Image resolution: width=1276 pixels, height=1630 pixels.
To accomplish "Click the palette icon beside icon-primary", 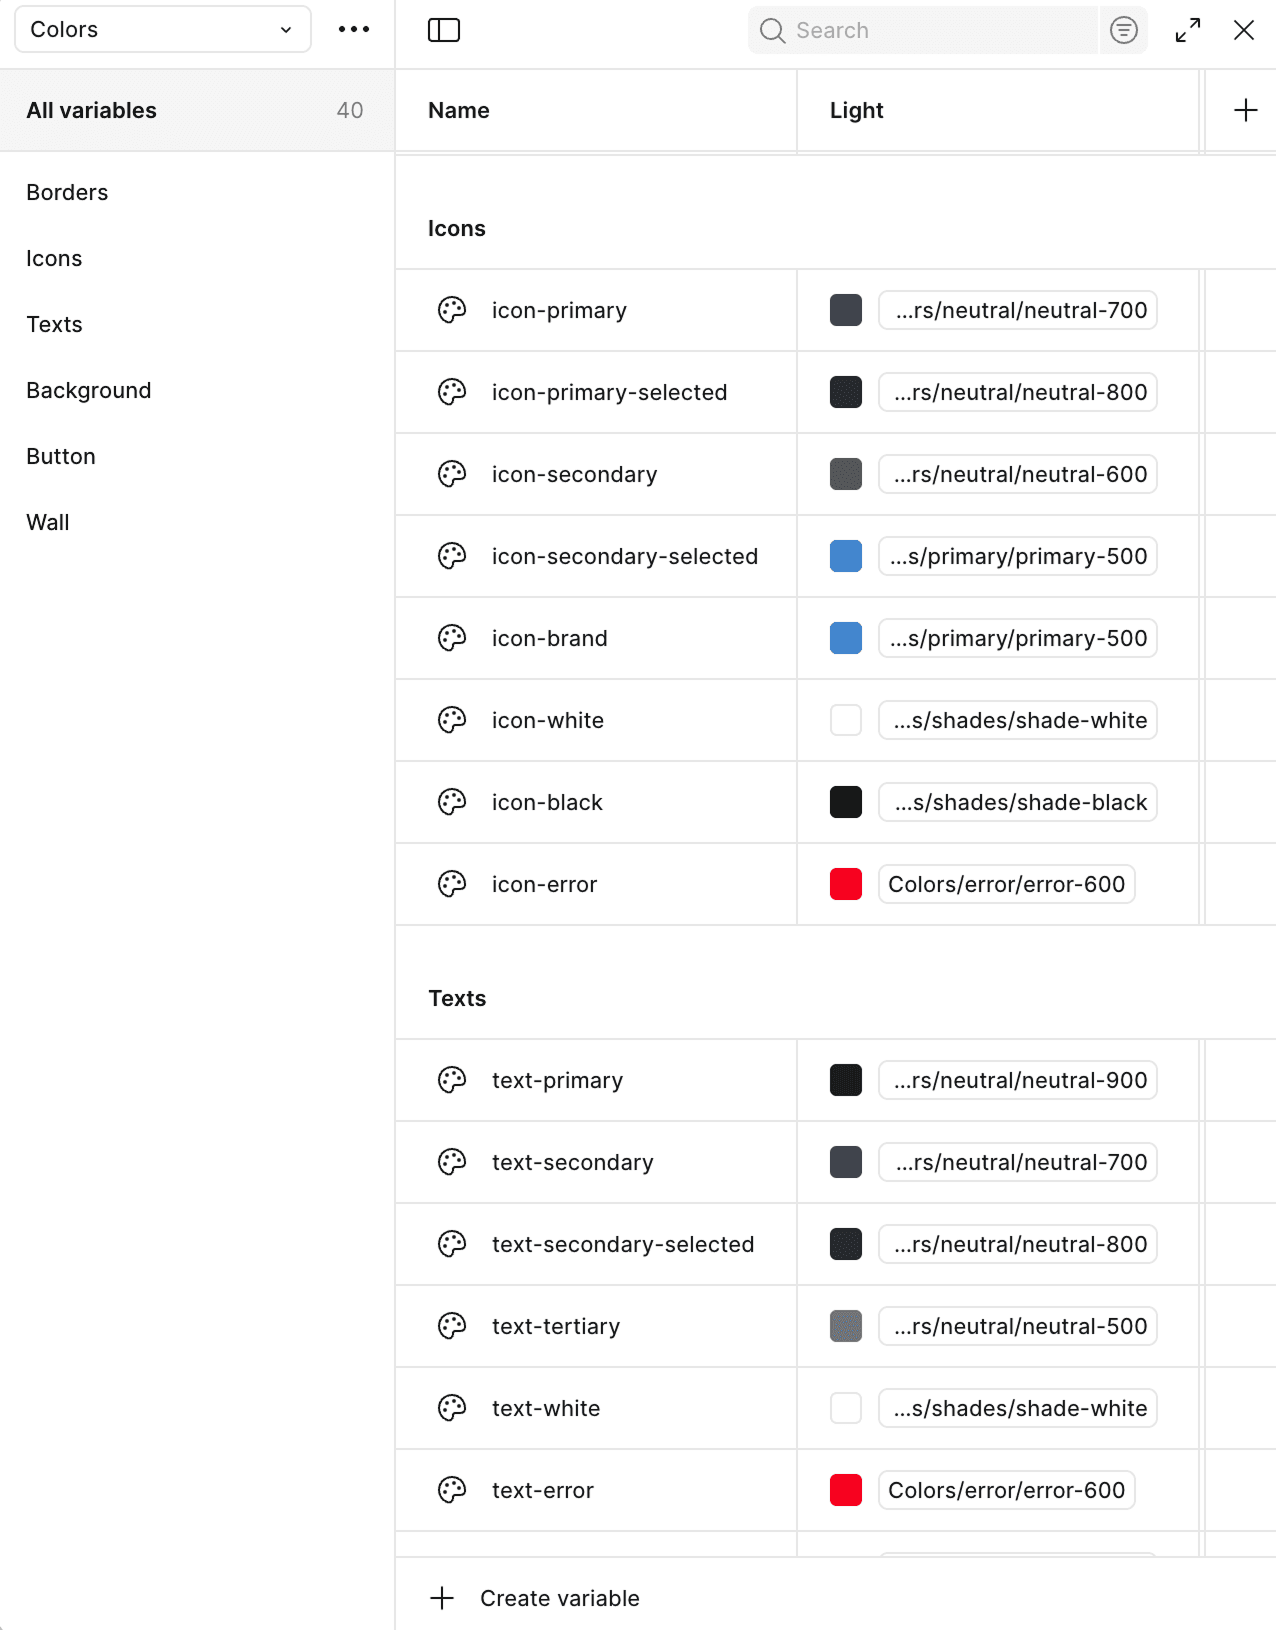I will point(452,310).
